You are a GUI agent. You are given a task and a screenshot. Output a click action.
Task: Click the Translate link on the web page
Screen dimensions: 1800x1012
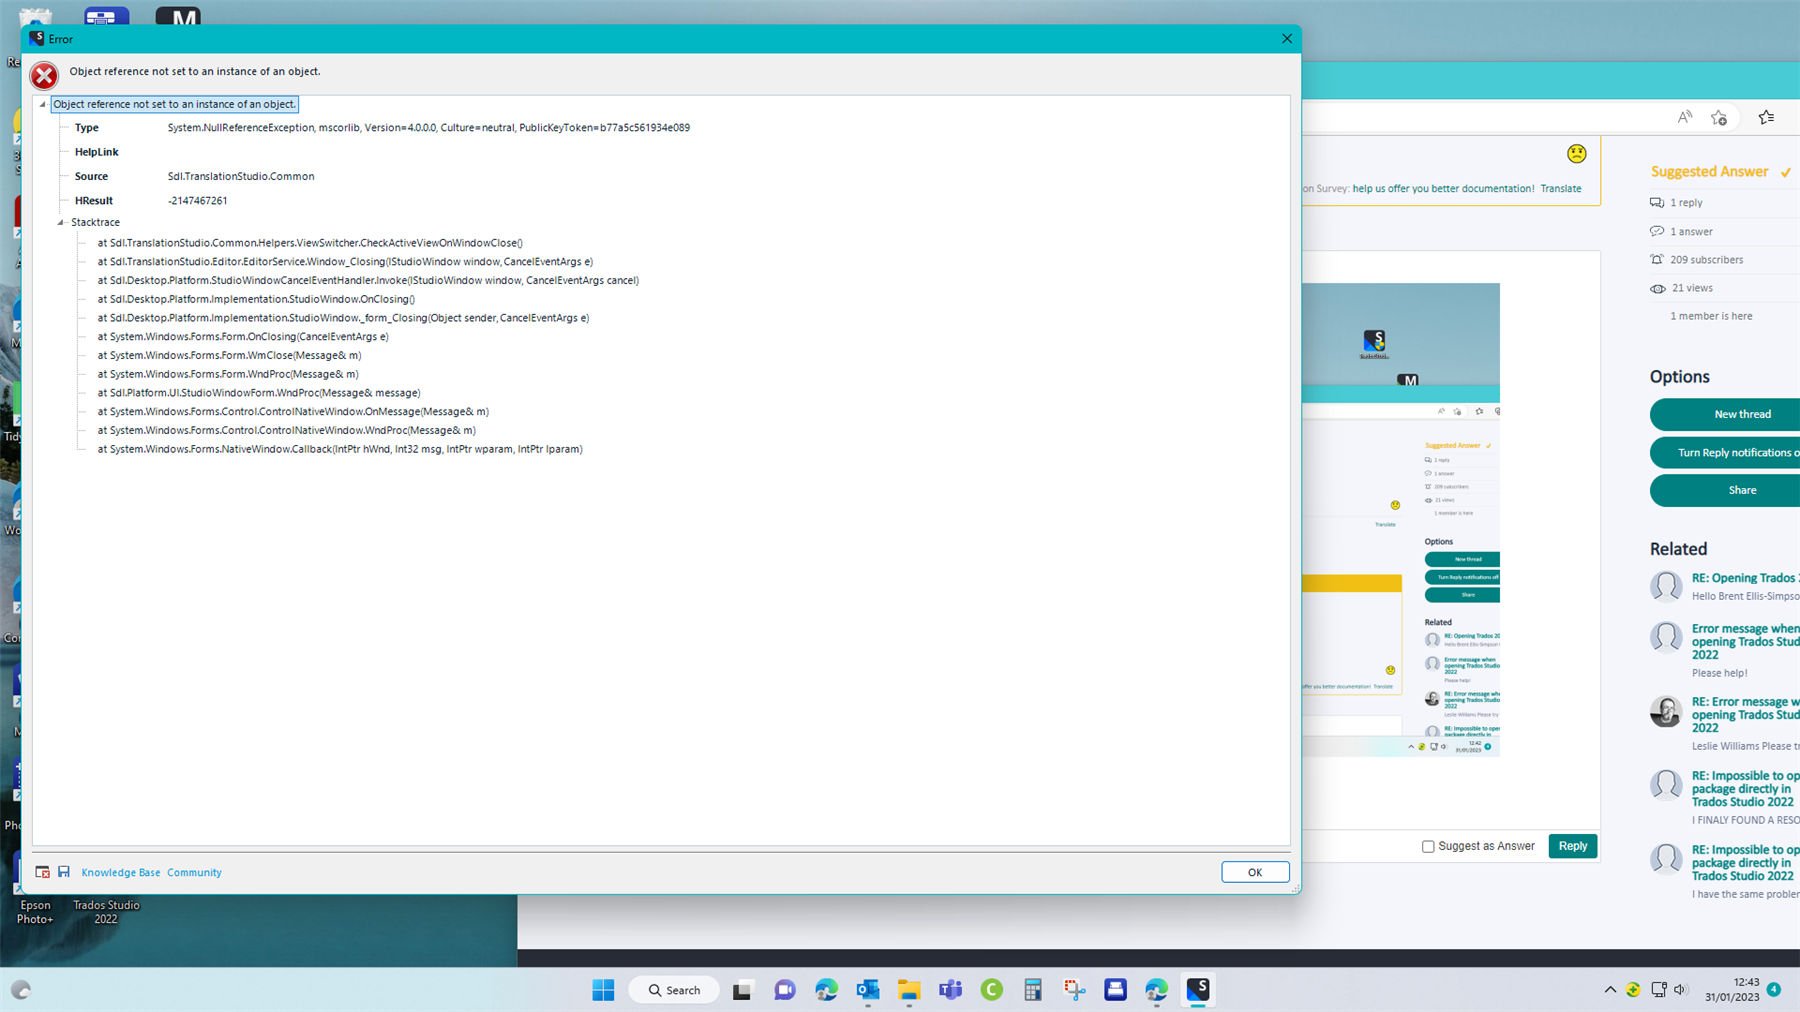(1561, 188)
